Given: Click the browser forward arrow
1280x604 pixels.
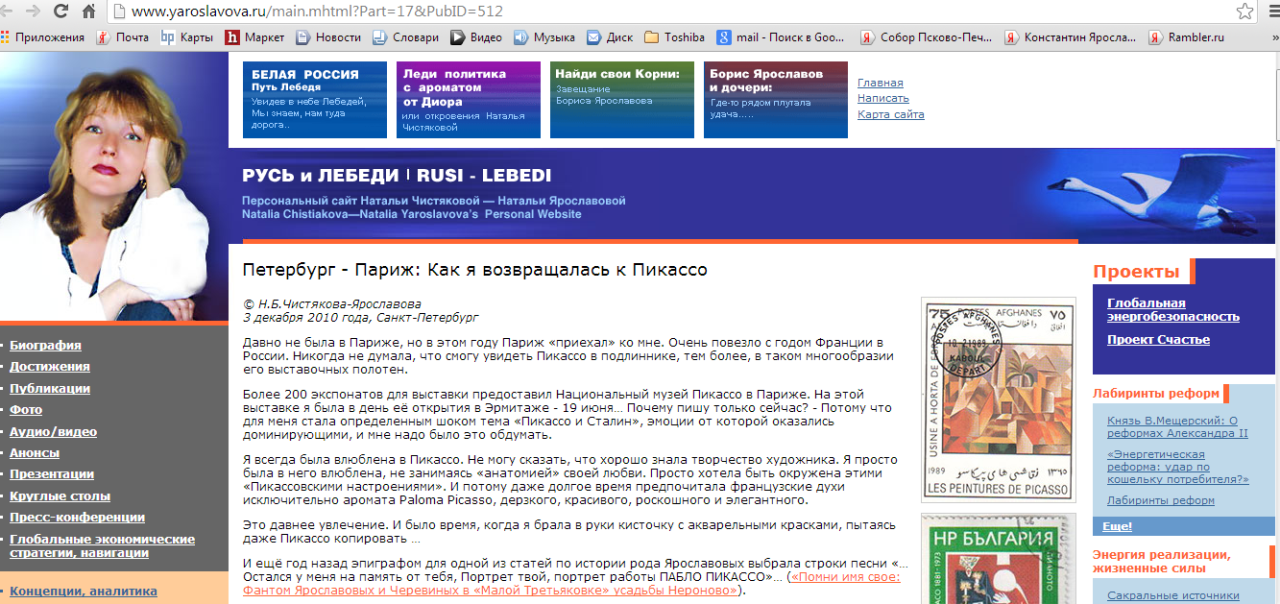Looking at the screenshot, I should [x=35, y=12].
